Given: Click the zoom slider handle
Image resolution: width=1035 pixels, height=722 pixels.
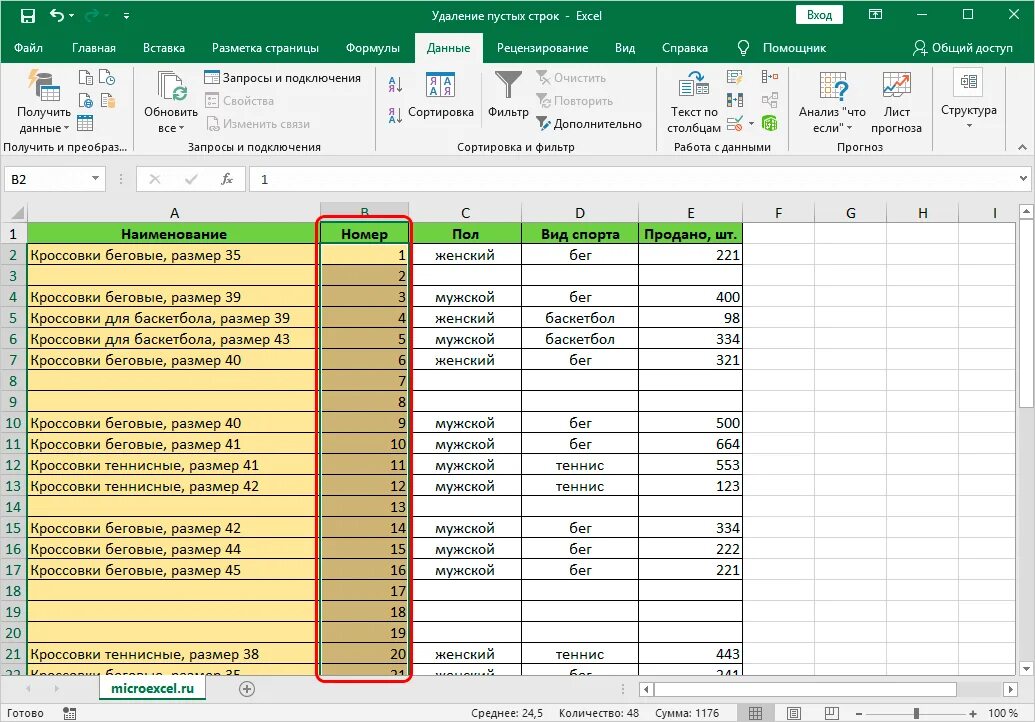Looking at the screenshot, I should click(x=916, y=713).
